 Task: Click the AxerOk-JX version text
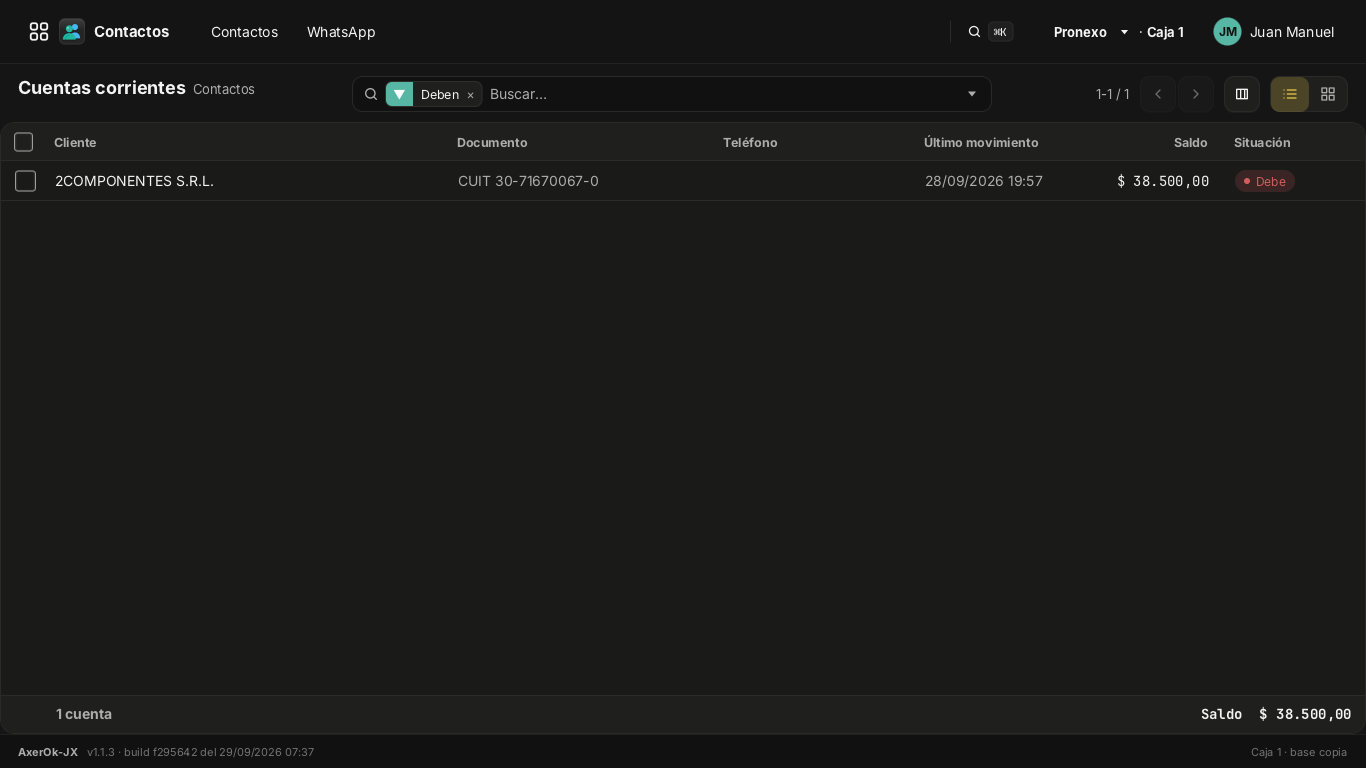click(166, 752)
